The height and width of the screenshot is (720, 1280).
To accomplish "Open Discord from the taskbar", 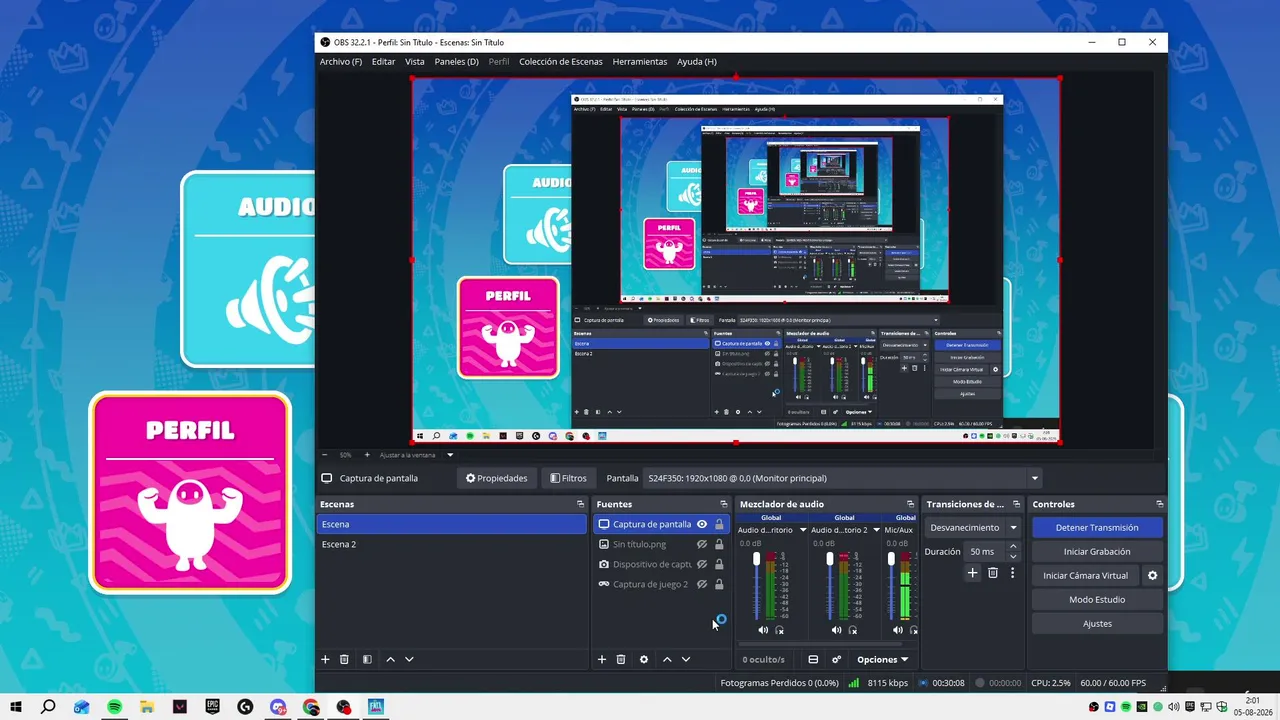I will point(278,707).
